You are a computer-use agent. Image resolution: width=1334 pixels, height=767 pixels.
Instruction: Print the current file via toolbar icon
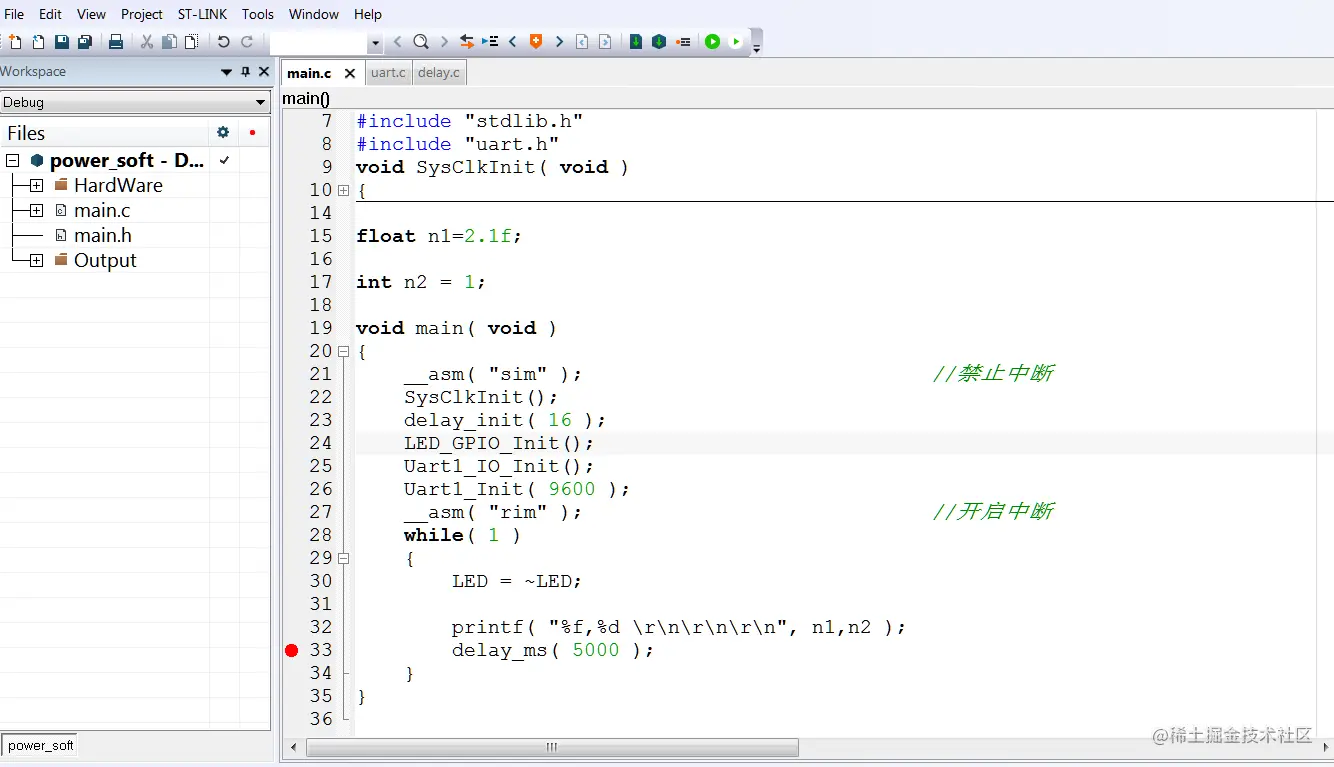(x=116, y=42)
